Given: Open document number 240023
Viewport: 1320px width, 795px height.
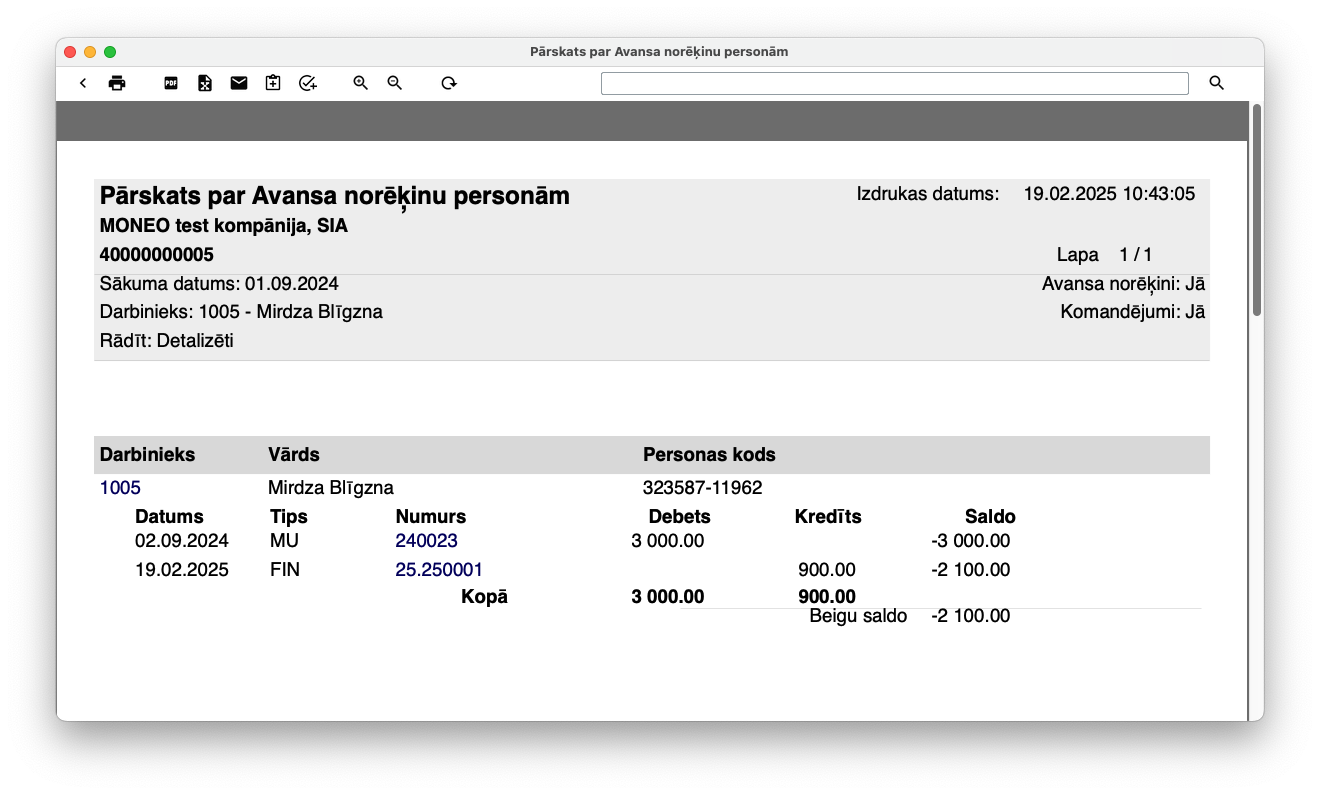Looking at the screenshot, I should click(x=426, y=541).
